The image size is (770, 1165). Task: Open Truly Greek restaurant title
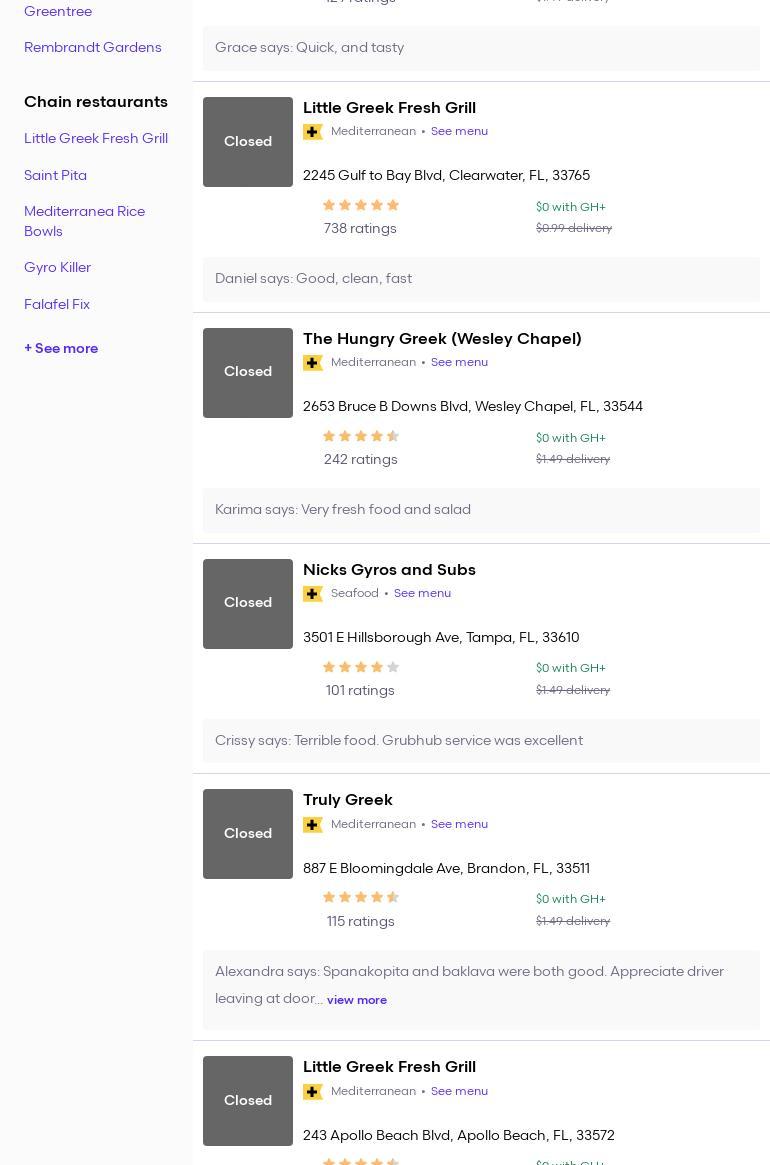tap(347, 800)
